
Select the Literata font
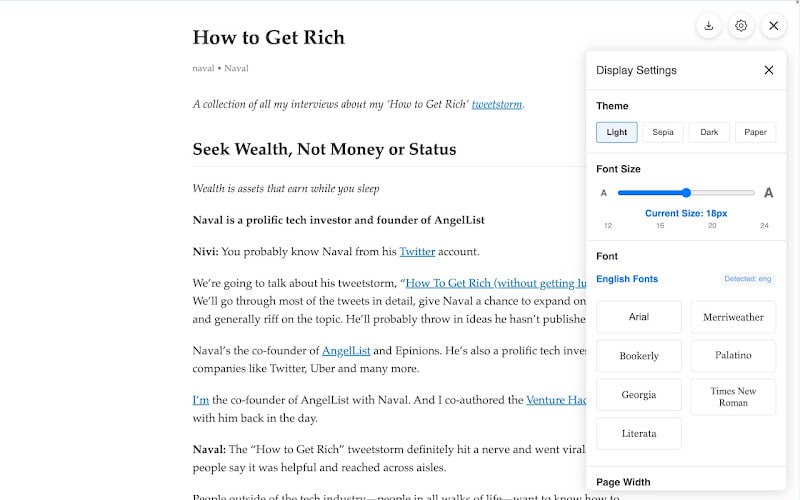coord(639,434)
